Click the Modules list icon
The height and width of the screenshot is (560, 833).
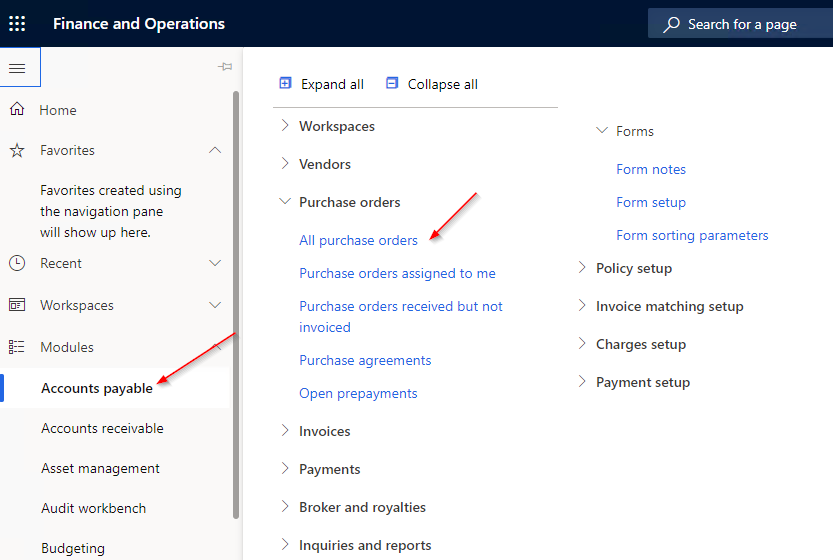click(17, 347)
